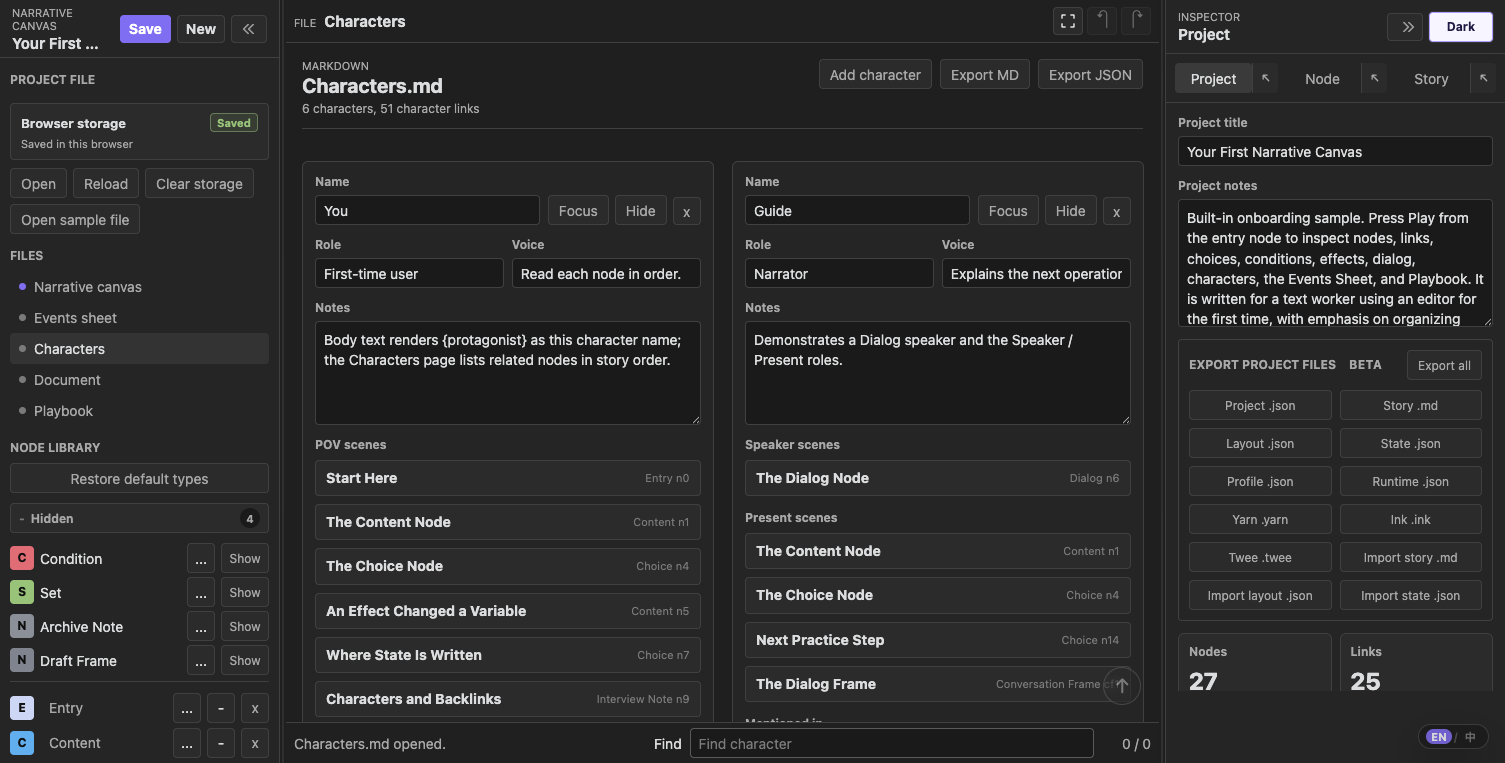Delete the Content node type with x
Image resolution: width=1505 pixels, height=763 pixels.
(255, 743)
